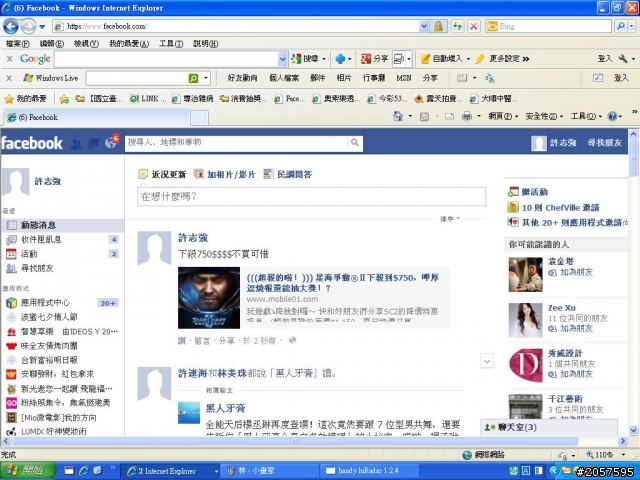Open the address bar history dropdown
This screenshot has width=640, height=480.
pyautogui.click(x=424, y=27)
